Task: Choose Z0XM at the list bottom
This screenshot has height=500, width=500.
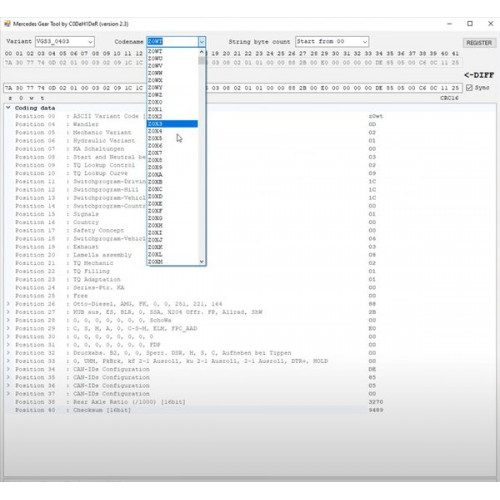Action: [172, 262]
